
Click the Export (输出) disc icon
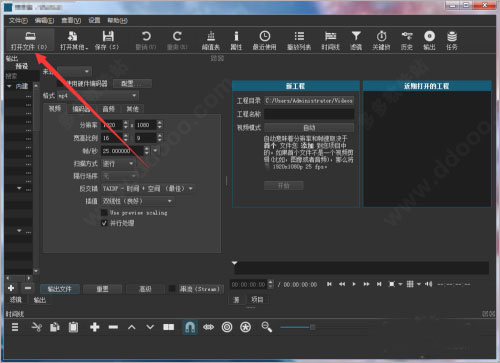(x=429, y=40)
